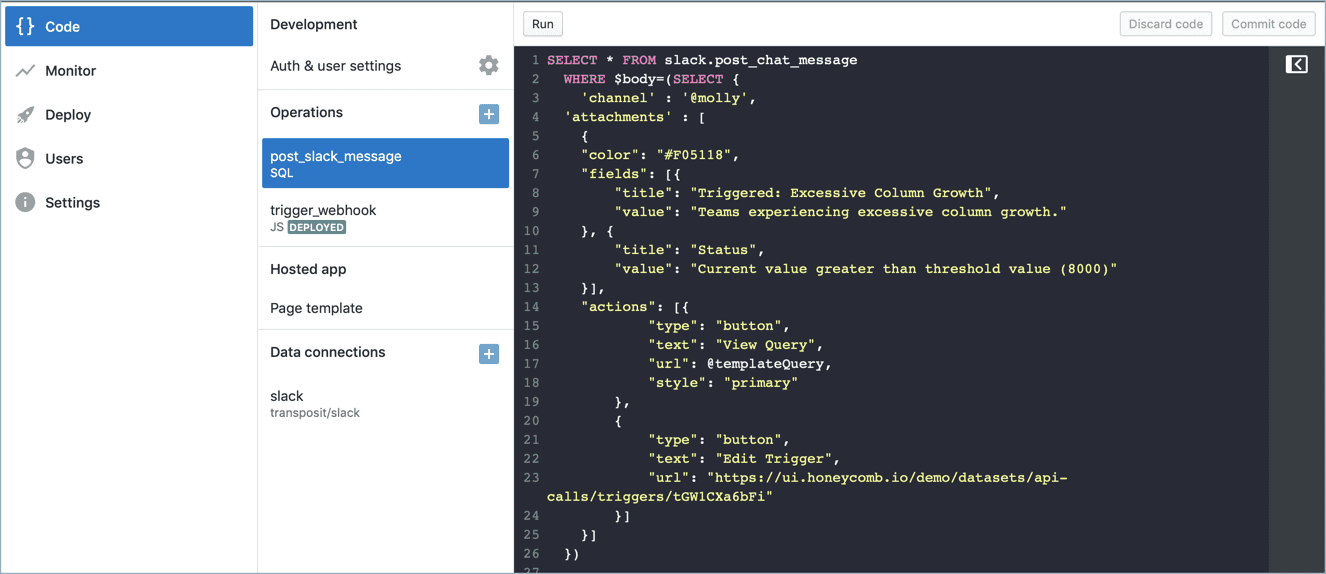Collapse the editor side panel arrow
The width and height of the screenshot is (1326, 574).
[x=1296, y=65]
